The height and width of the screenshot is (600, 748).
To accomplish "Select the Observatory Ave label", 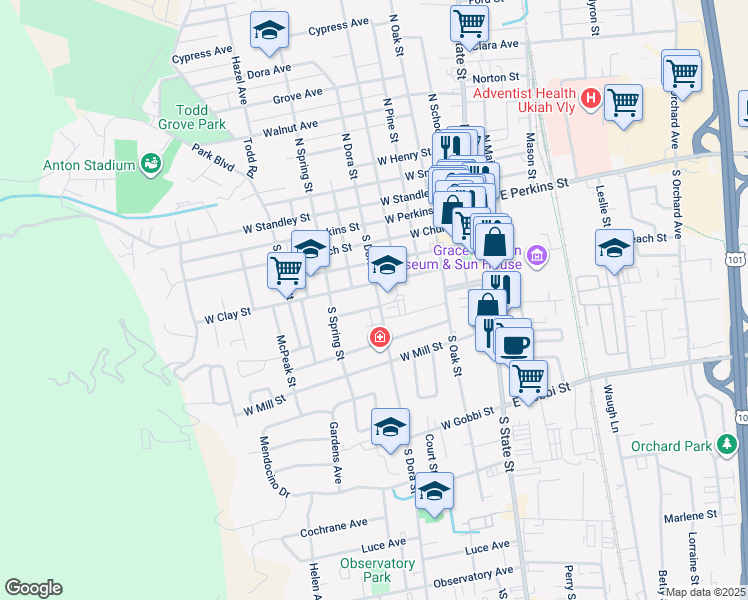I will tap(473, 577).
